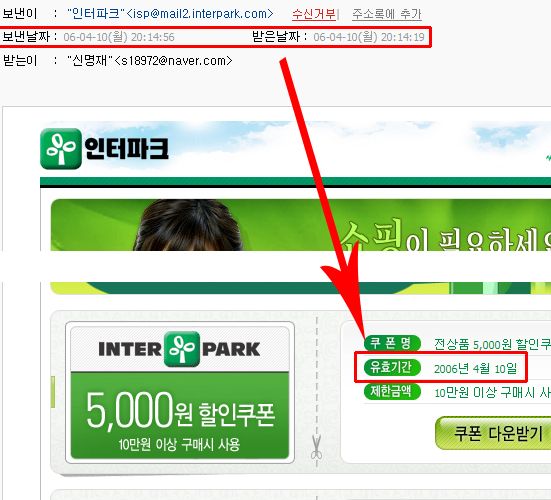Click the 전상품 5,000원 할인쿠폰 coupon name text
Screen dimensions: 551x500
(x=492, y=344)
